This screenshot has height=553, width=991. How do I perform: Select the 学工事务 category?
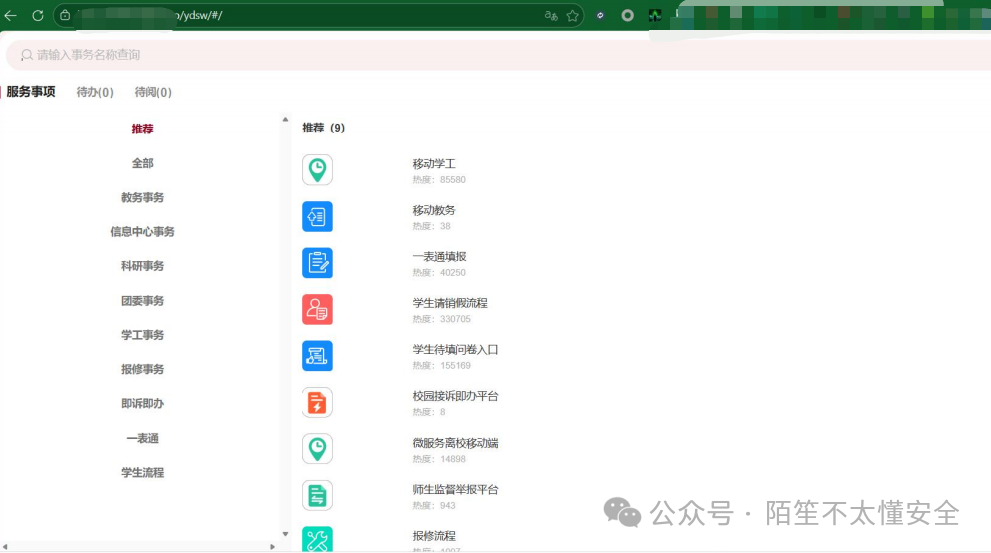point(142,334)
